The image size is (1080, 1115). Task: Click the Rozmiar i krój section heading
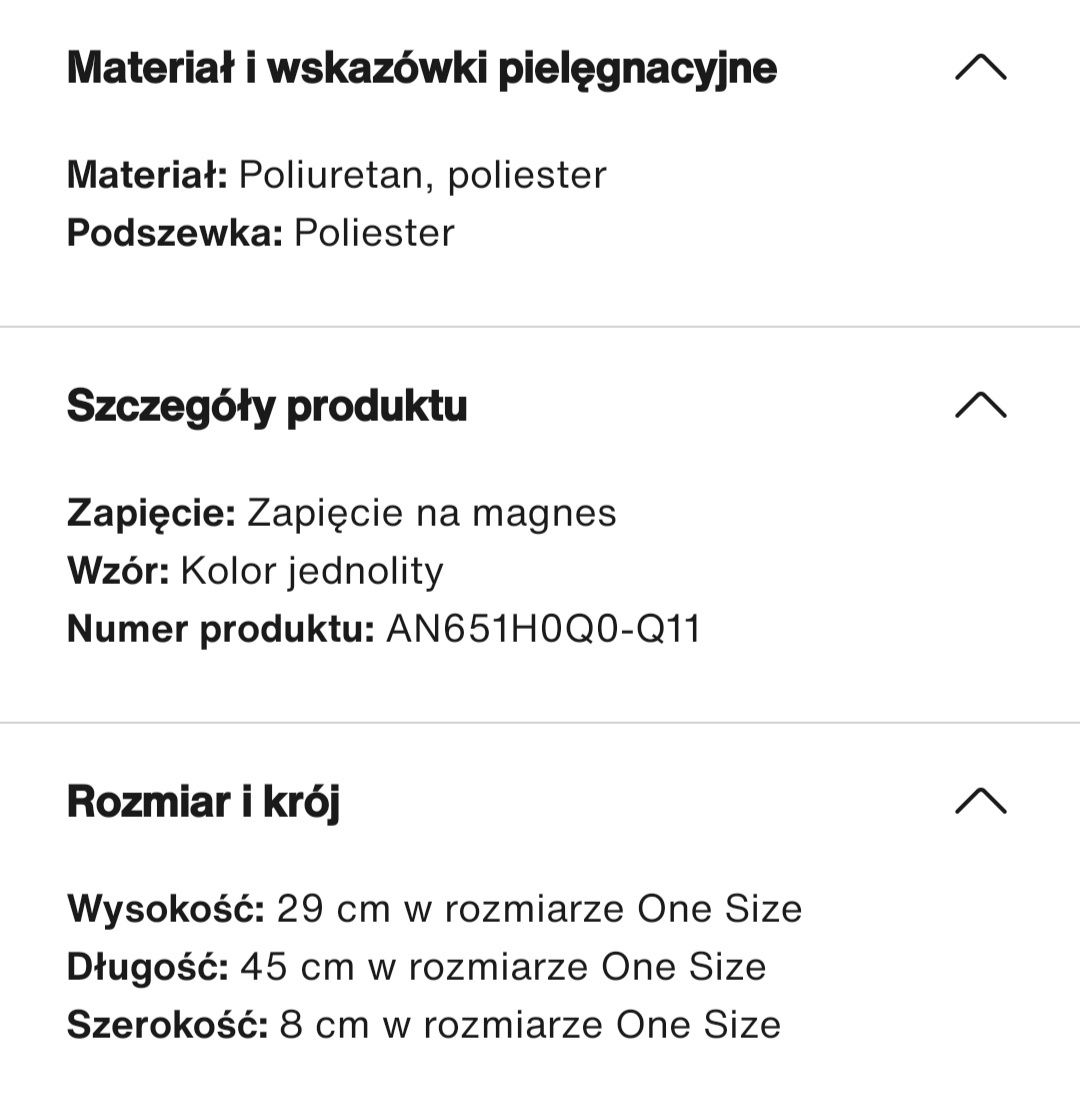(x=203, y=803)
